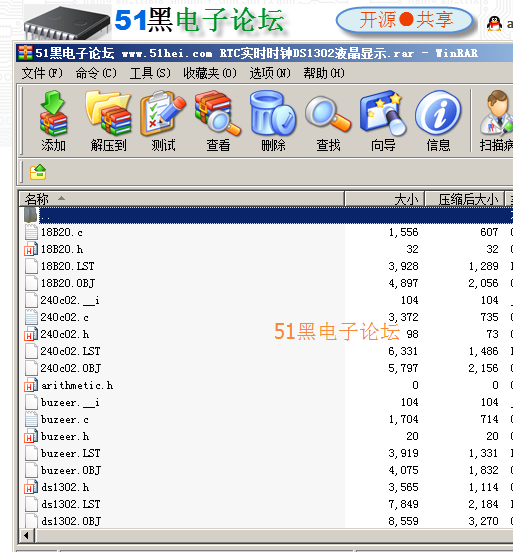Image resolution: width=513 pixels, height=552 pixels.
Task: Sort by Packed Size (压缩后大小) column header
Action: [464, 199]
